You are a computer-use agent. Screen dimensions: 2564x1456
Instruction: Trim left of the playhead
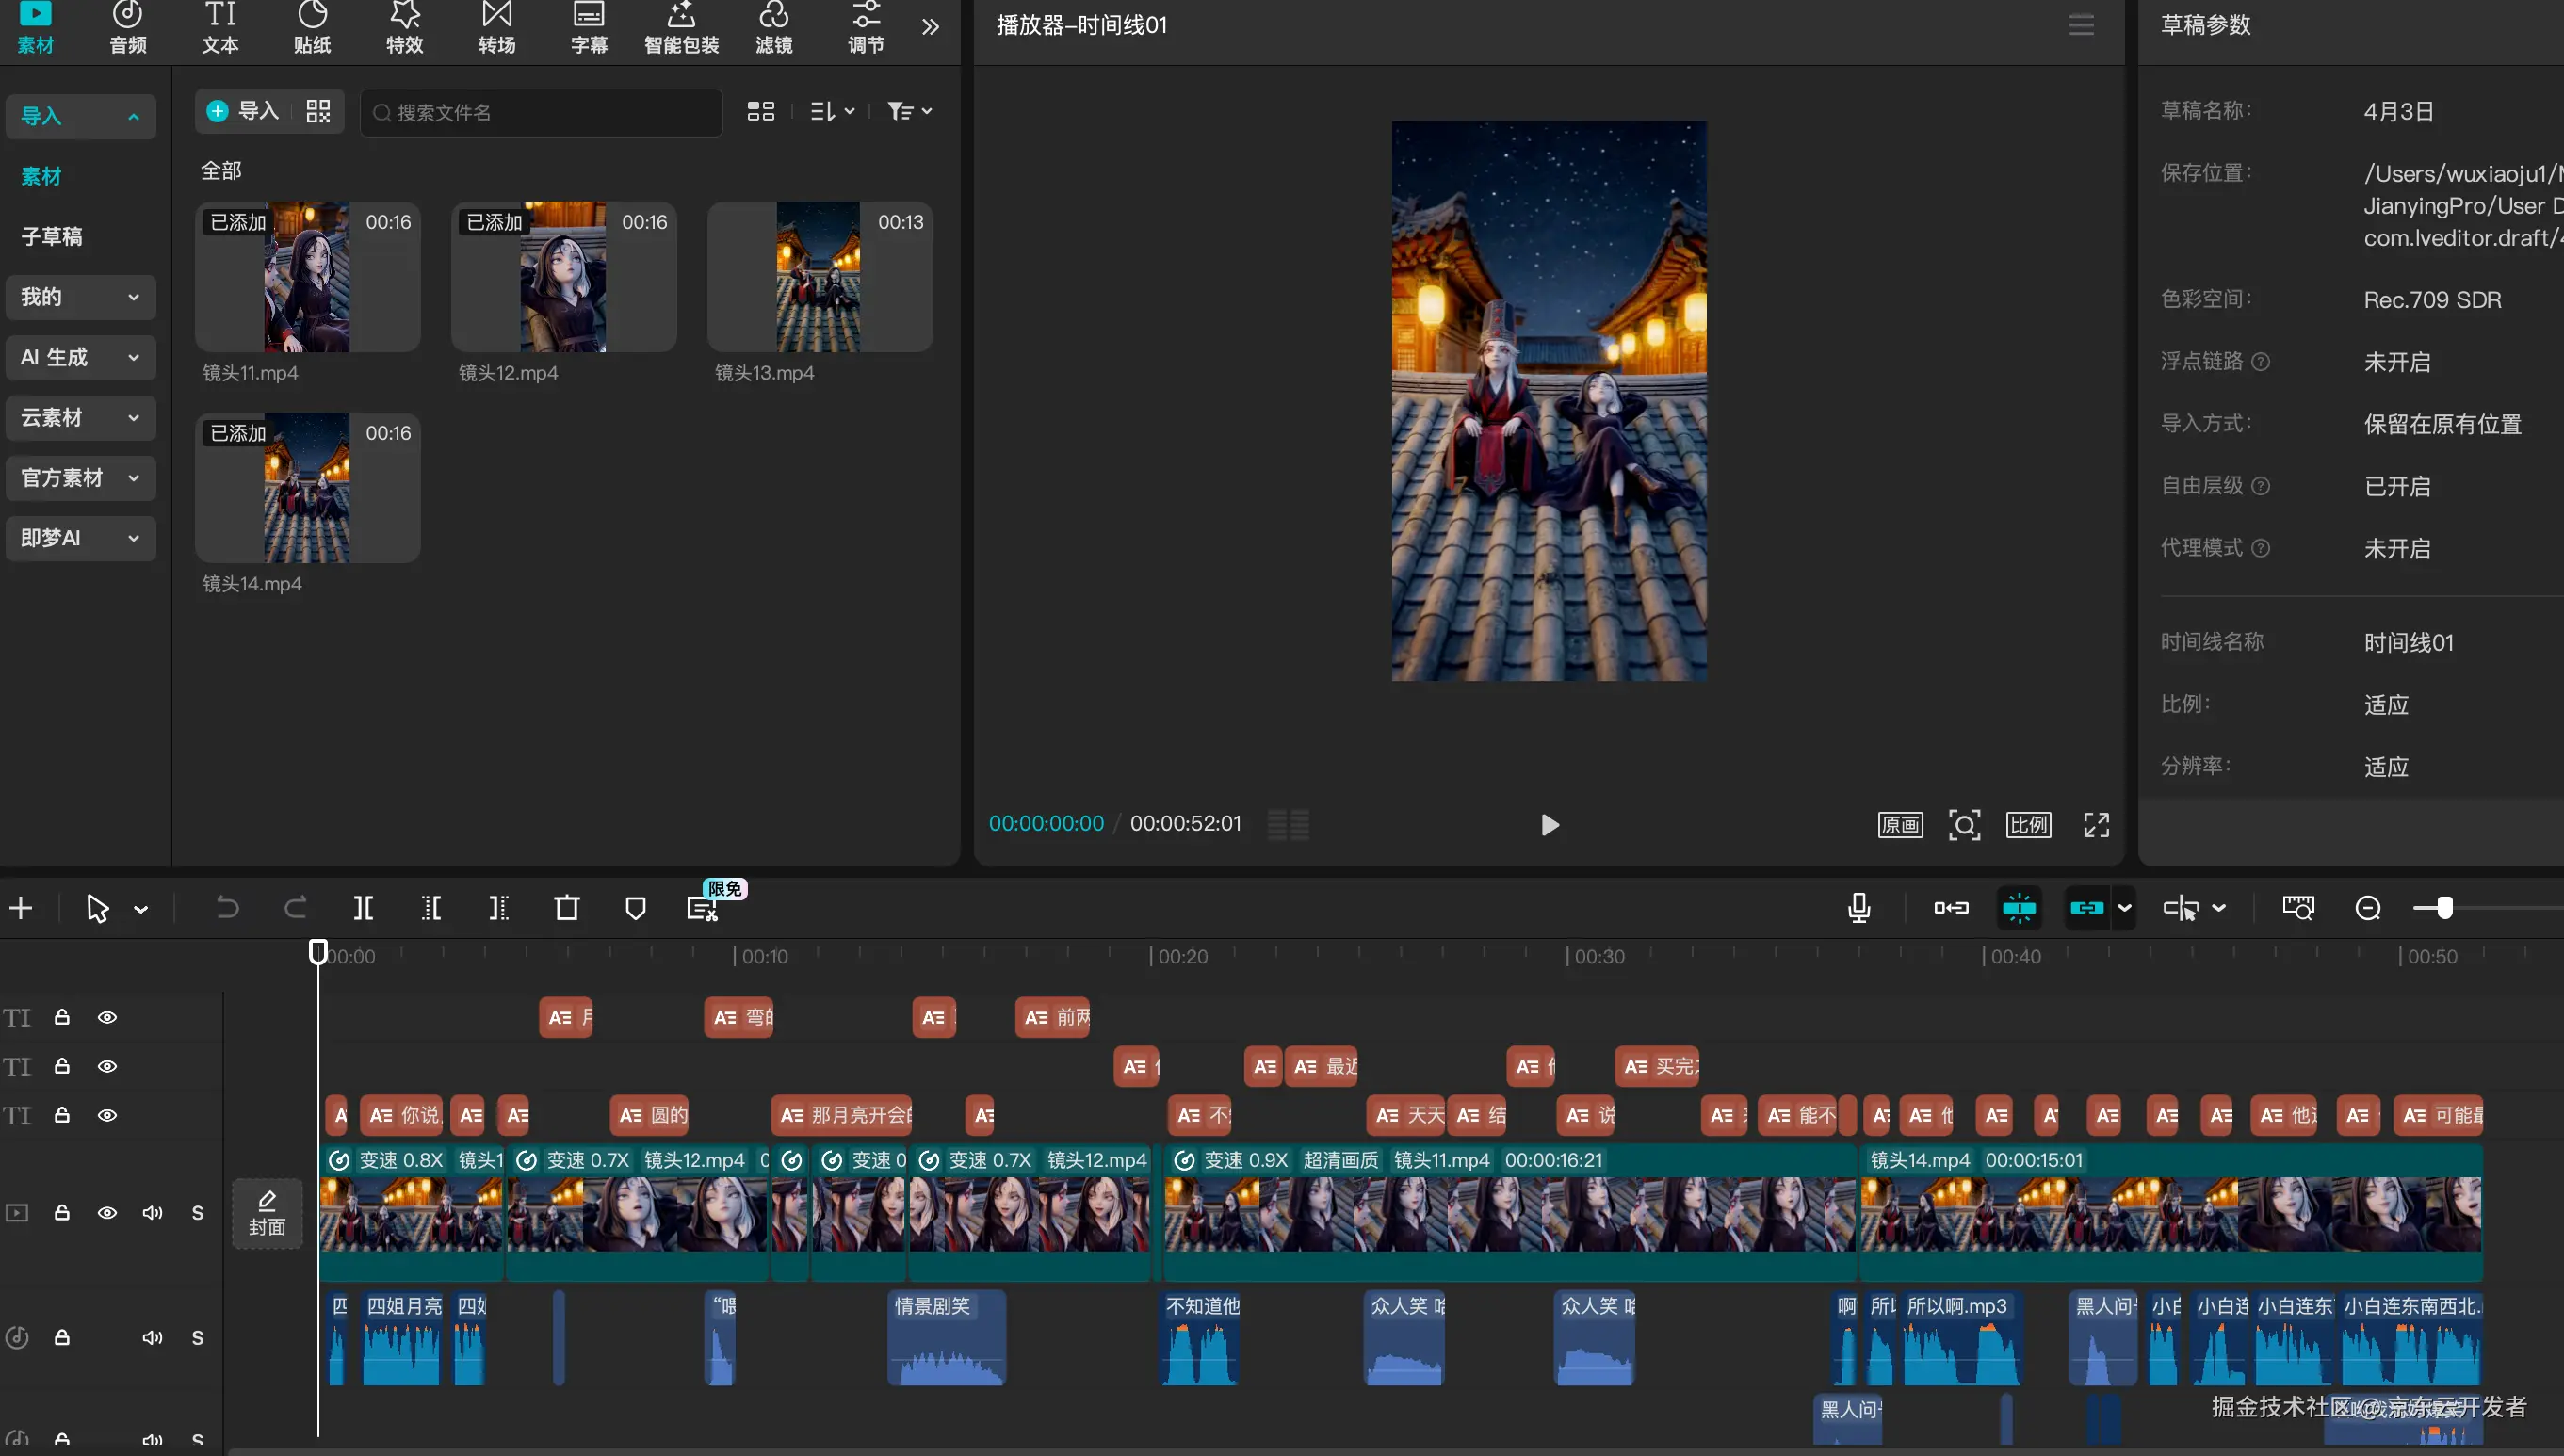click(431, 908)
